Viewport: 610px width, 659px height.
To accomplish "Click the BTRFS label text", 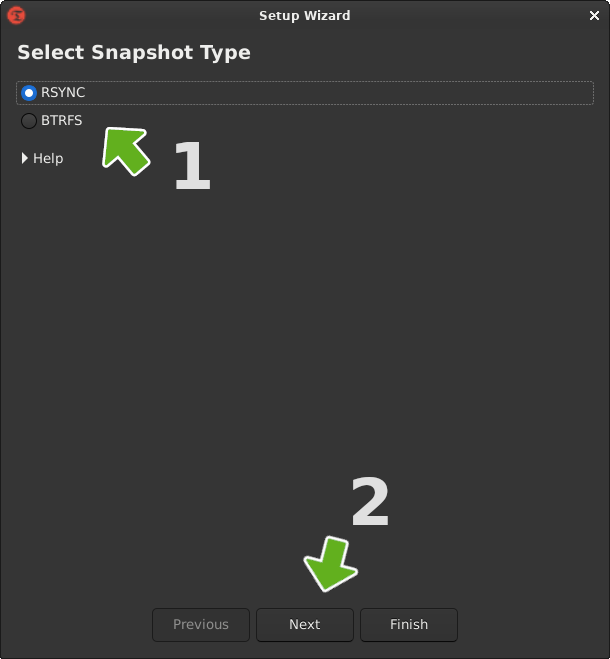I will pyautogui.click(x=62, y=121).
